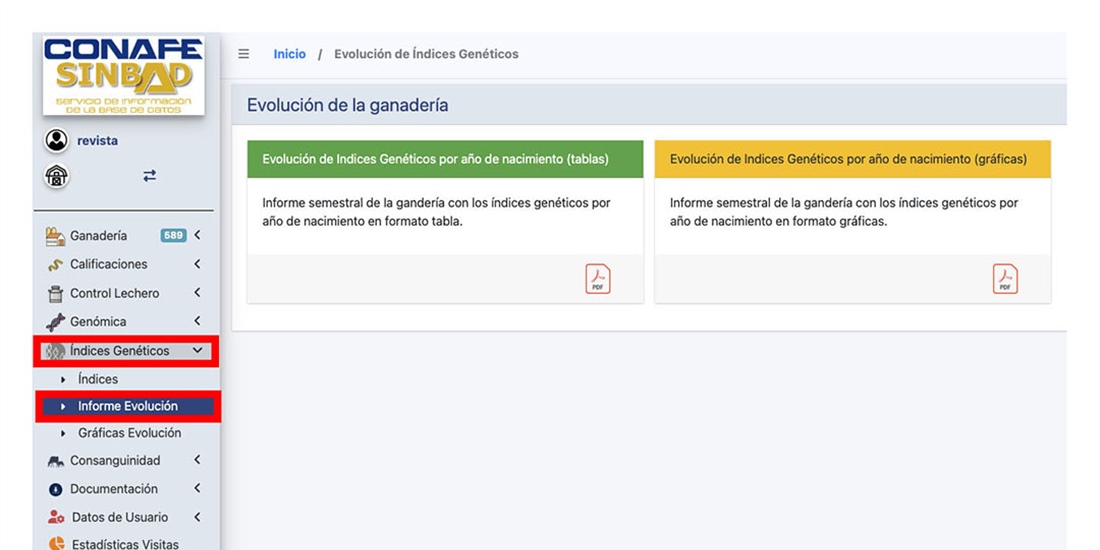
Task: Download the gráficas report PDF icon
Action: (1005, 279)
